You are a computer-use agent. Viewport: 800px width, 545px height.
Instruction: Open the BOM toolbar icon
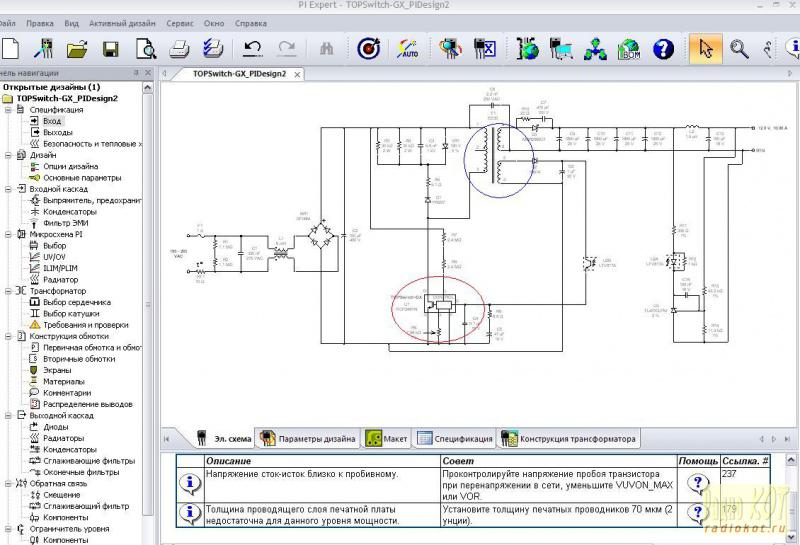click(629, 48)
